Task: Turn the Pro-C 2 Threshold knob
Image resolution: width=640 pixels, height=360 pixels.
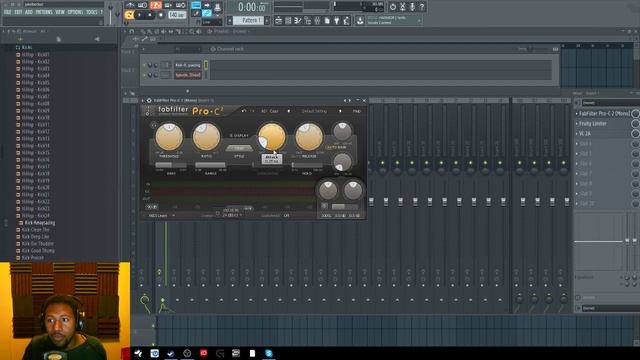Action: click(x=169, y=137)
